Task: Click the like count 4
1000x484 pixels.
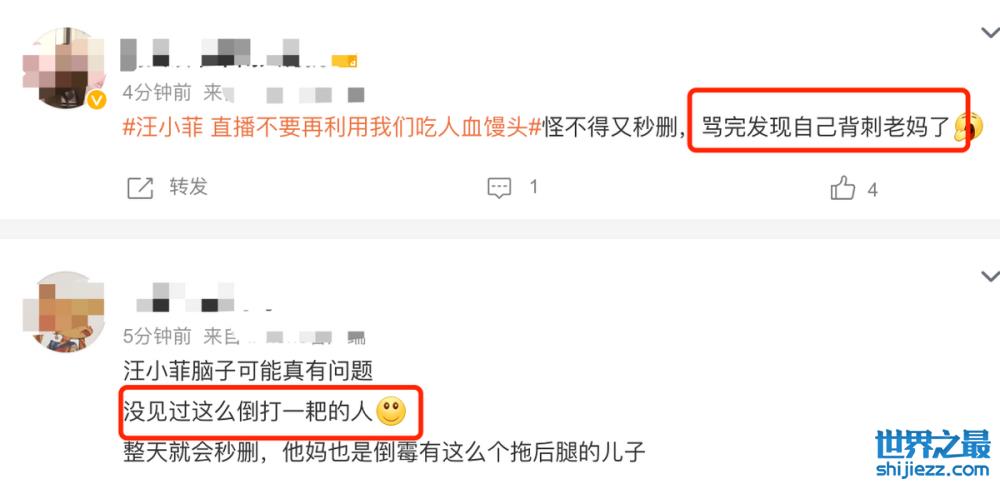Action: click(x=872, y=190)
